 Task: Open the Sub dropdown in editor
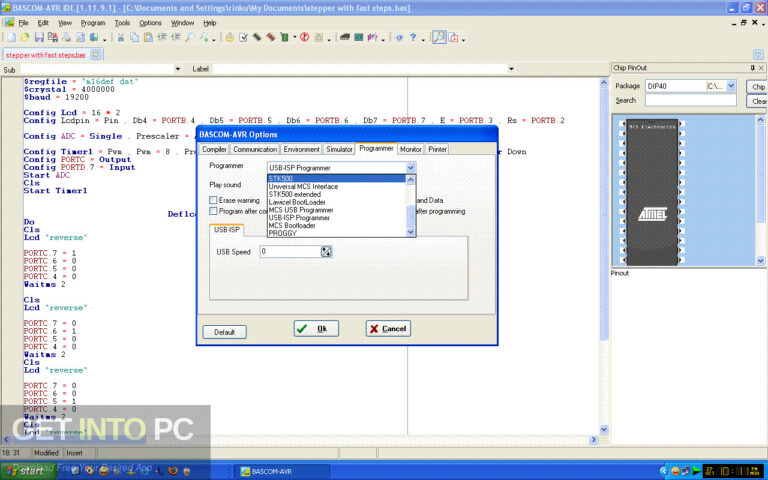tap(177, 69)
